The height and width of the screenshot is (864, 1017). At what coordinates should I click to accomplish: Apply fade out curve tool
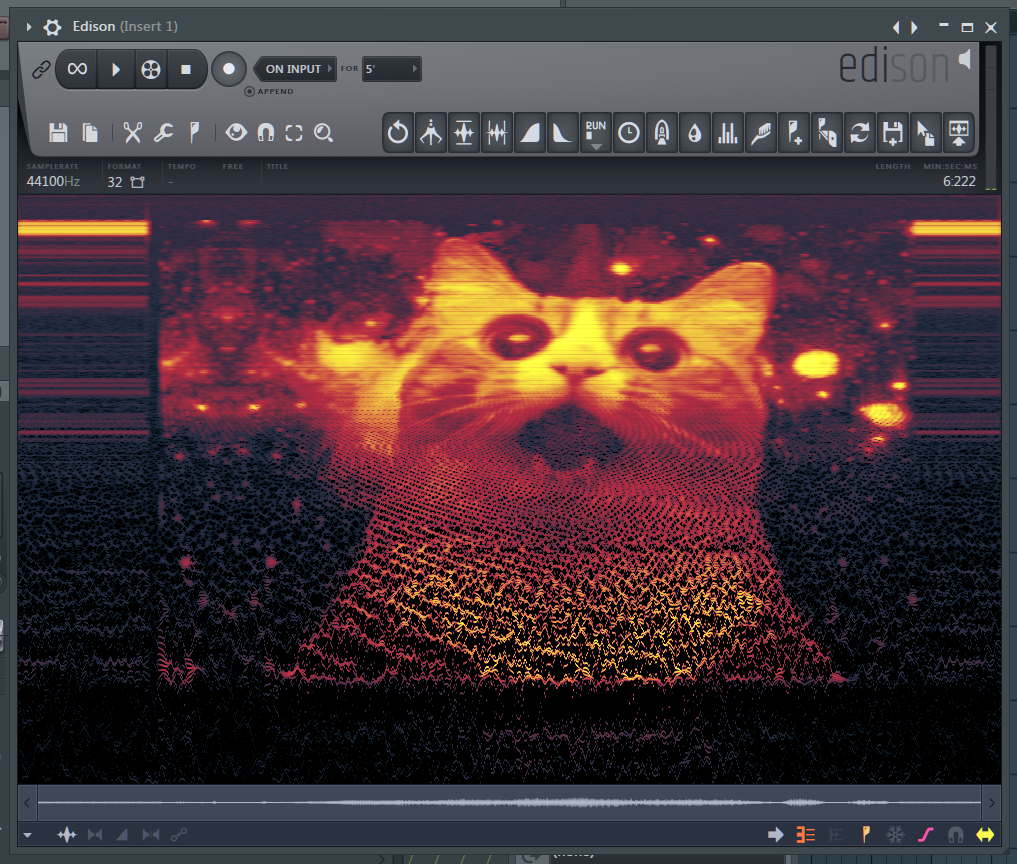point(562,133)
